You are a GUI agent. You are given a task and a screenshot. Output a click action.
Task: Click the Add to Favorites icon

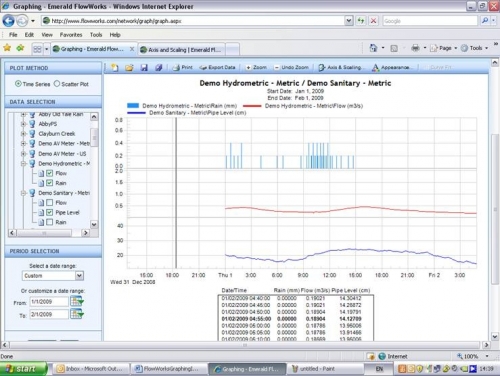(x=21, y=48)
